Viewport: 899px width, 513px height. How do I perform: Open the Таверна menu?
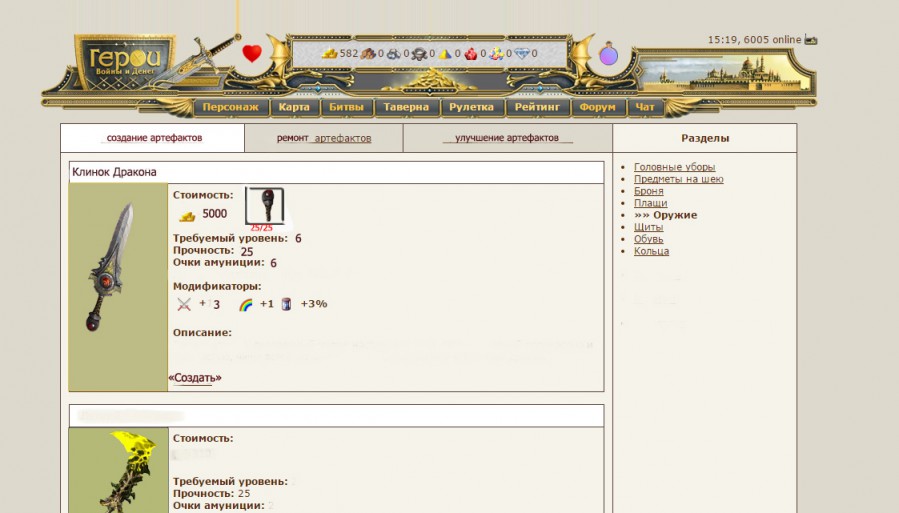(406, 107)
